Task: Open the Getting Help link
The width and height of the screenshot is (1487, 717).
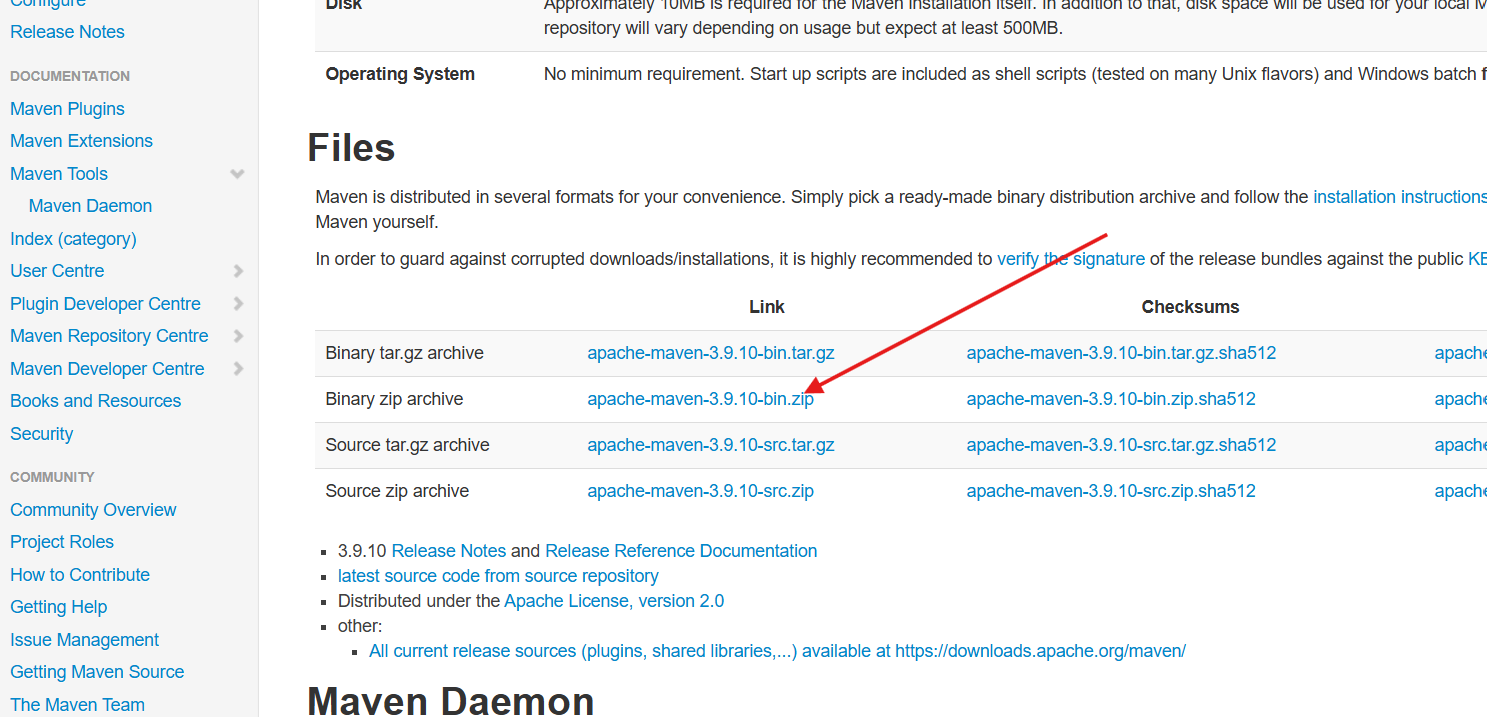Action: click(x=58, y=607)
